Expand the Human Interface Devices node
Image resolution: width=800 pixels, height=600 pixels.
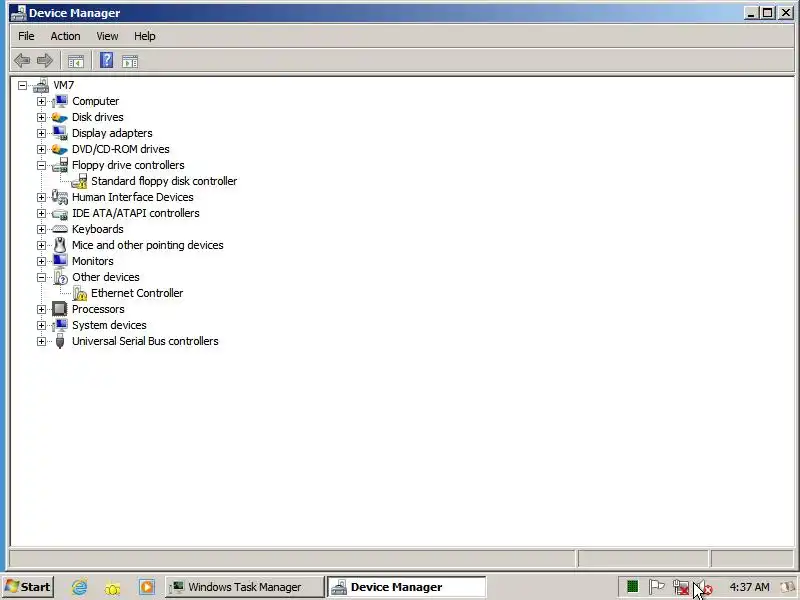(41, 197)
